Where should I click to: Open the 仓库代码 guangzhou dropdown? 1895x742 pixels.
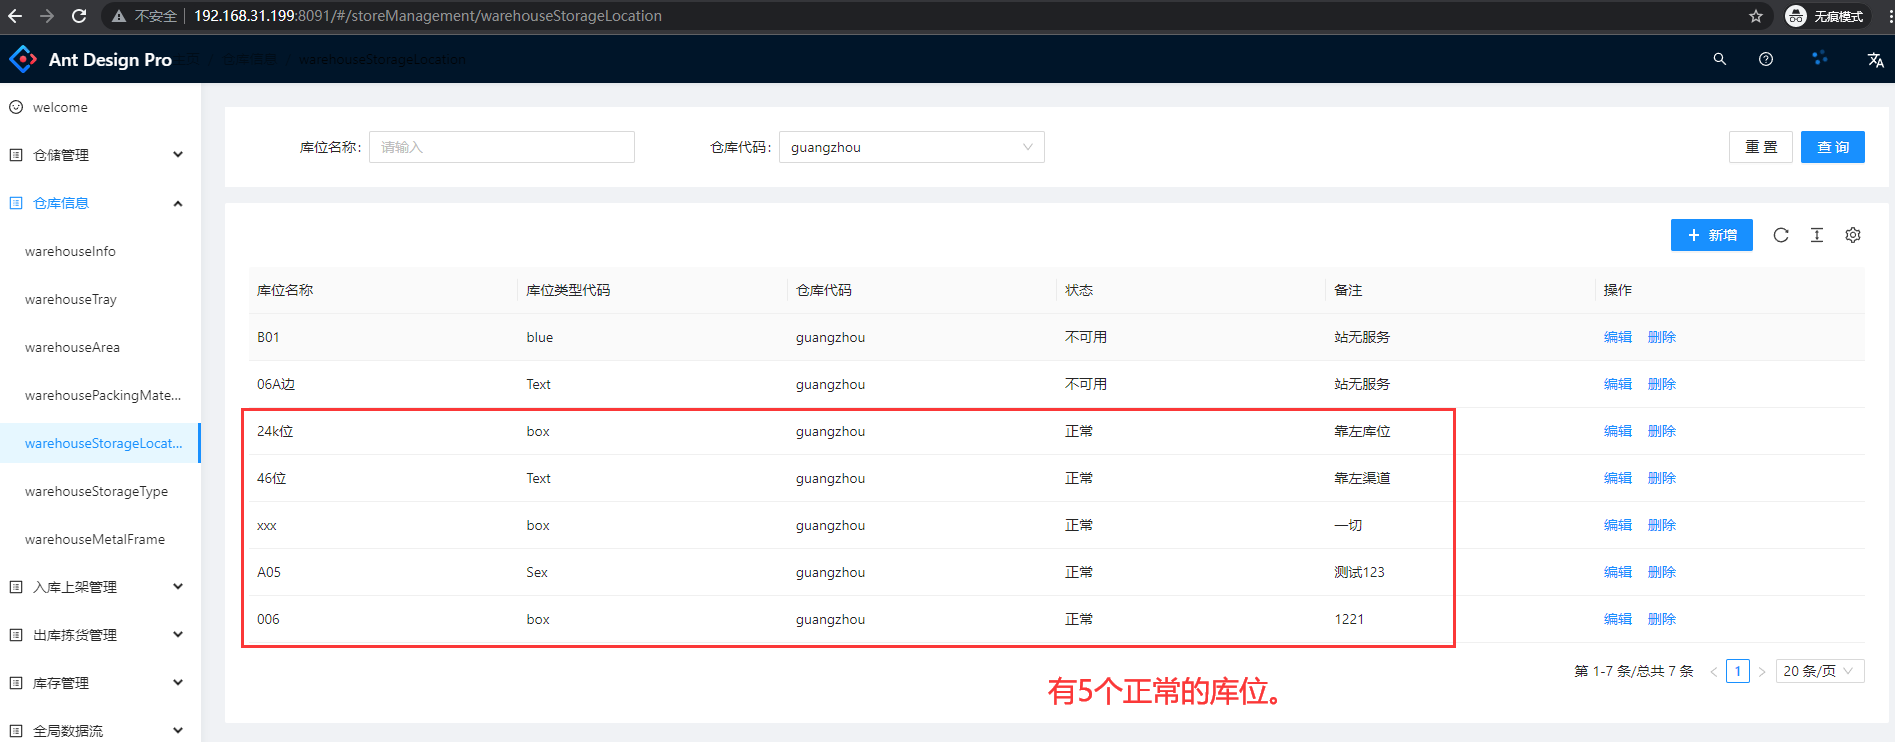coord(911,147)
